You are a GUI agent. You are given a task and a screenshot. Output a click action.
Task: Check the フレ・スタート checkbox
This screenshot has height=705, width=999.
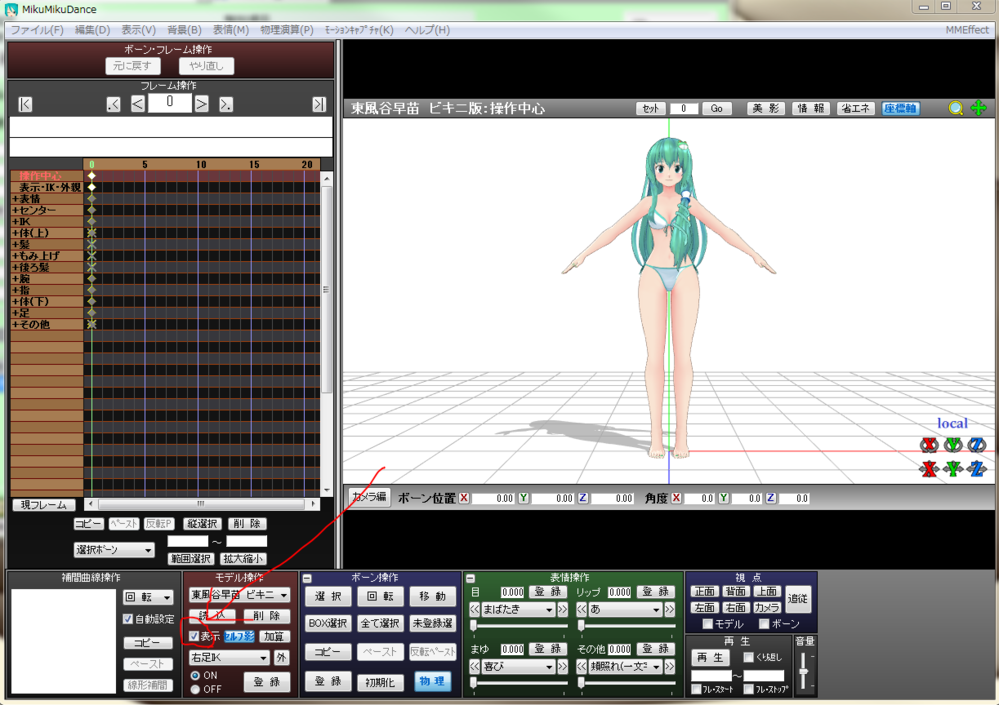[x=696, y=689]
